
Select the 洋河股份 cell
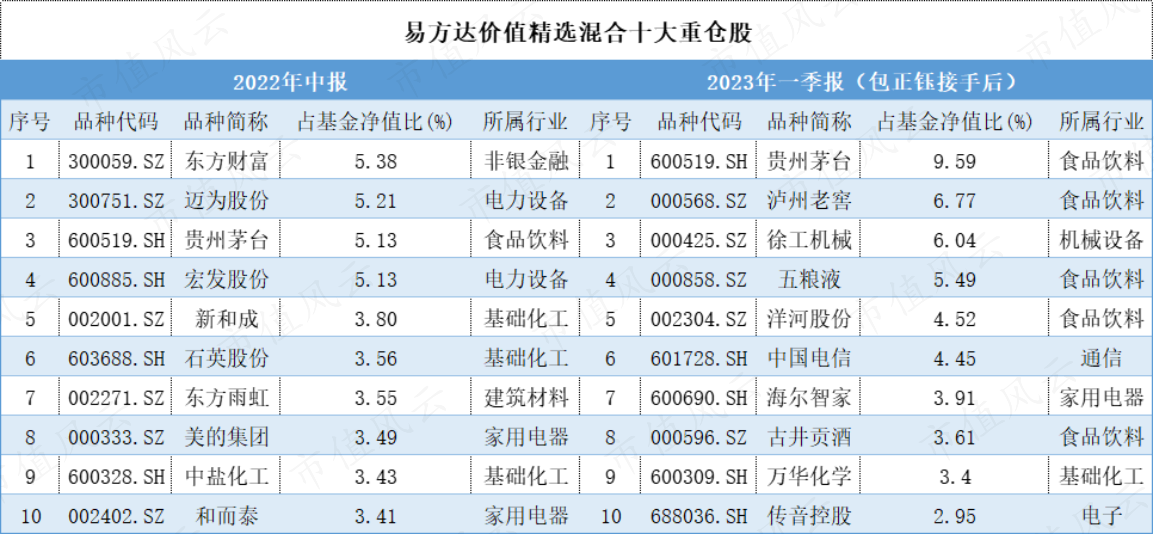(809, 319)
